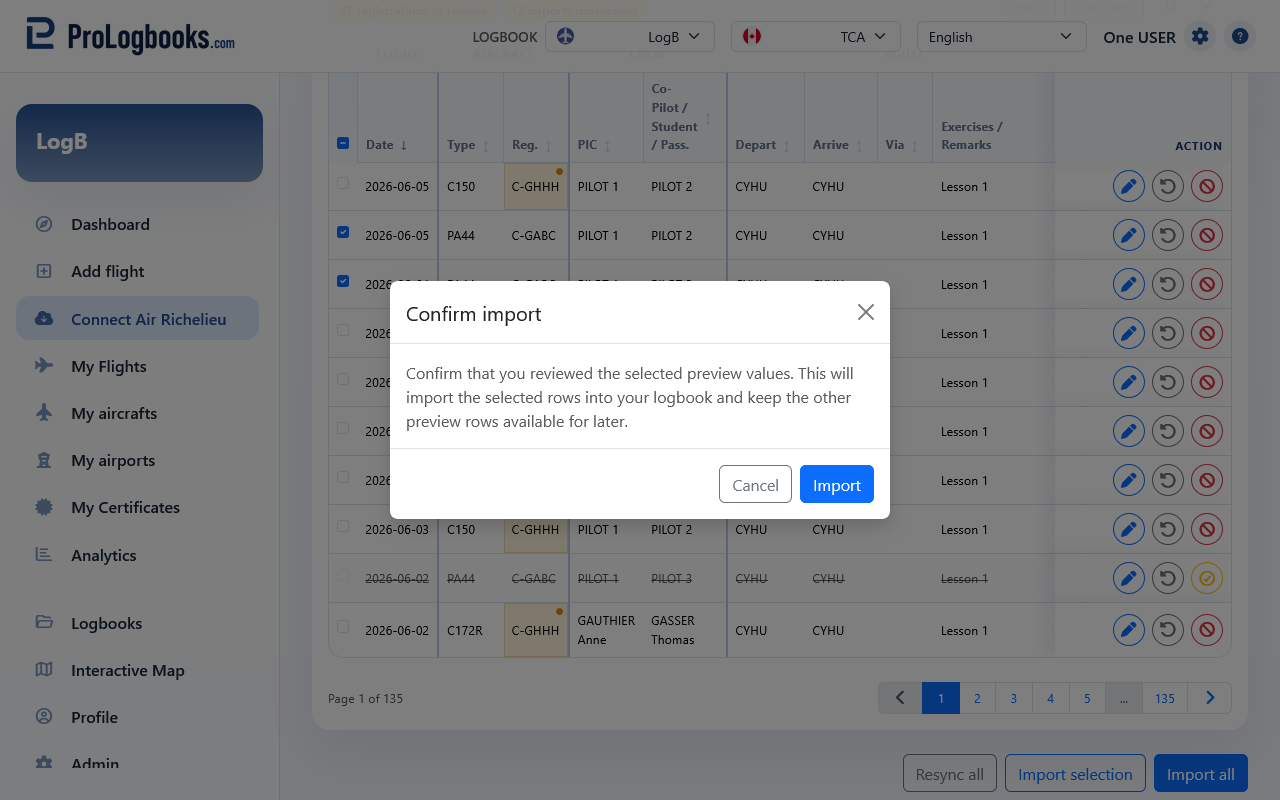Close the Confirm import dialog with X
This screenshot has height=800, width=1280.
tap(866, 312)
